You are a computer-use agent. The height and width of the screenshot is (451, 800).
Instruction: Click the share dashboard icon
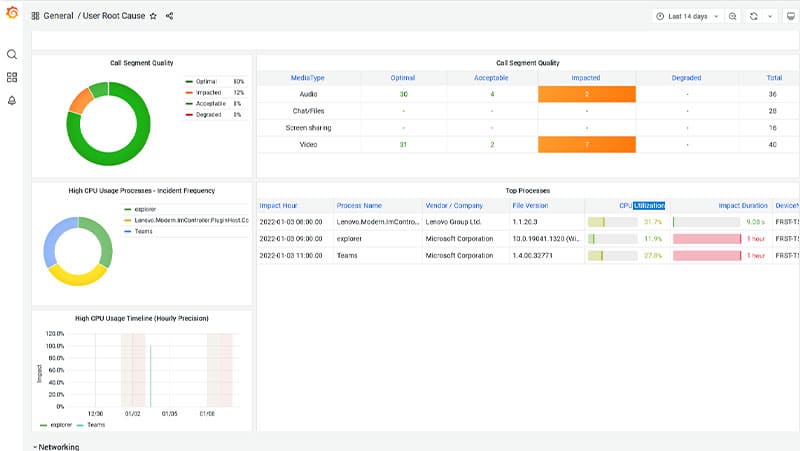tap(169, 16)
